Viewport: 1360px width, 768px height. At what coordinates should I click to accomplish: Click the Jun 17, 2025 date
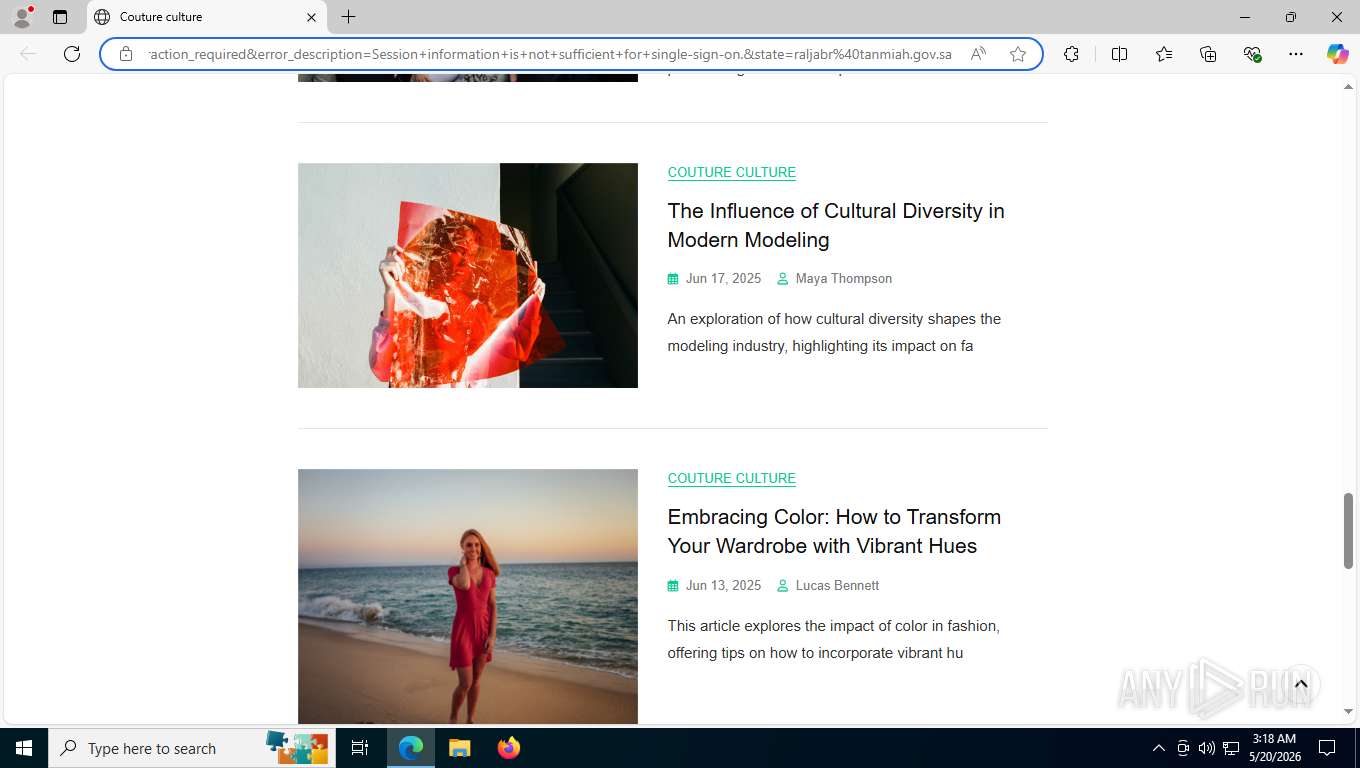(723, 279)
